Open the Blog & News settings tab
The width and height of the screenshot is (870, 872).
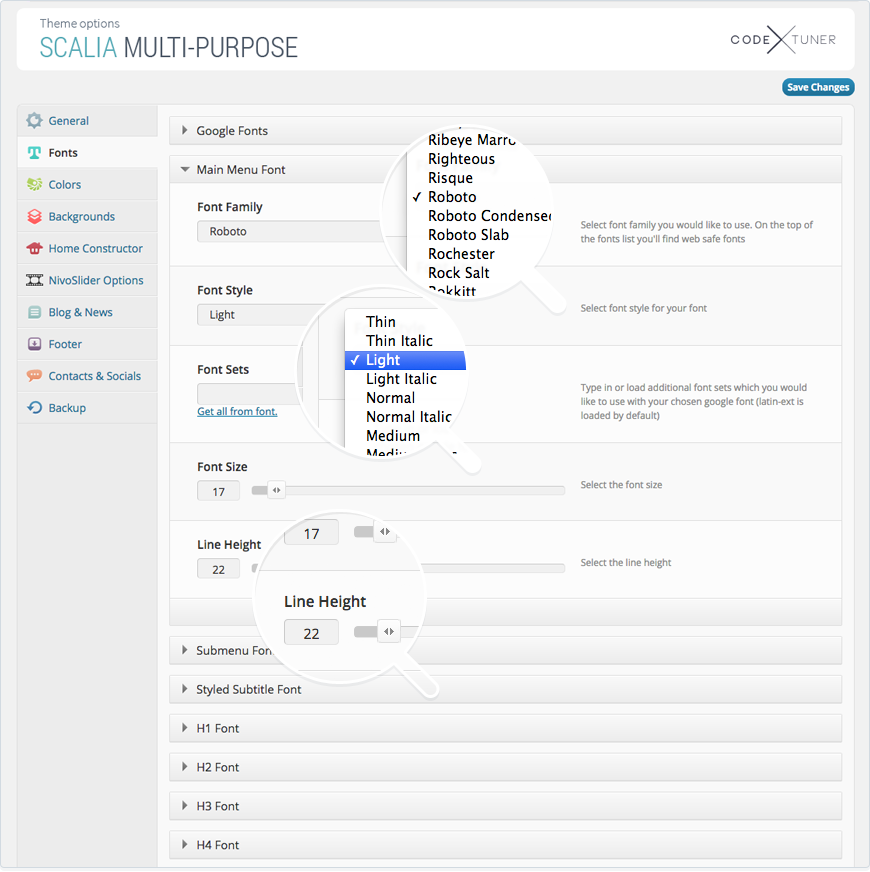(x=80, y=313)
